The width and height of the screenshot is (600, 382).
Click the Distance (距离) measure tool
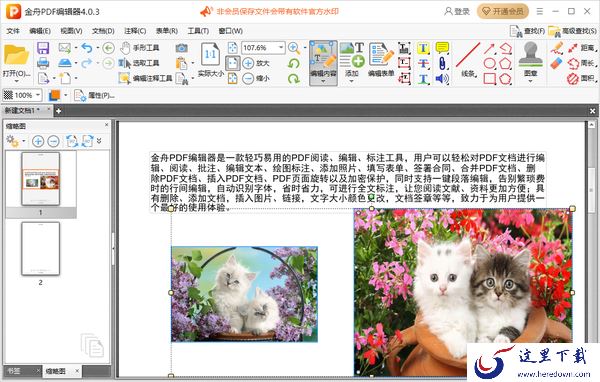point(582,48)
